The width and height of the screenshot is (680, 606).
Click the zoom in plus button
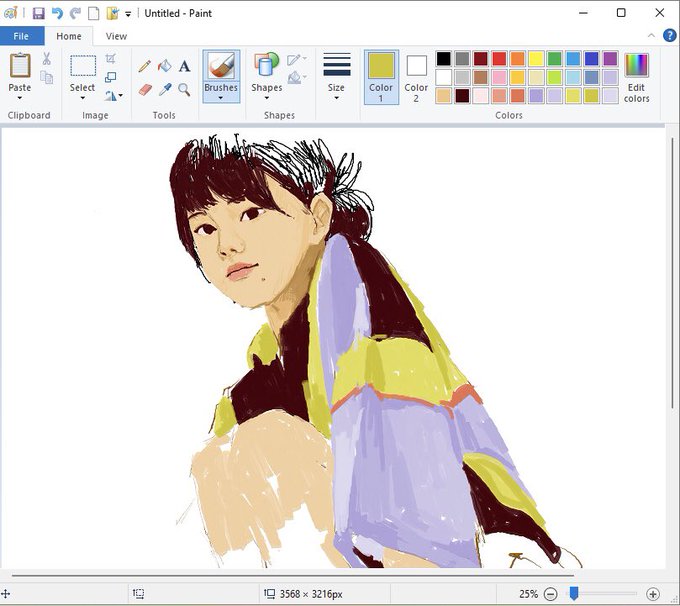pyautogui.click(x=653, y=594)
